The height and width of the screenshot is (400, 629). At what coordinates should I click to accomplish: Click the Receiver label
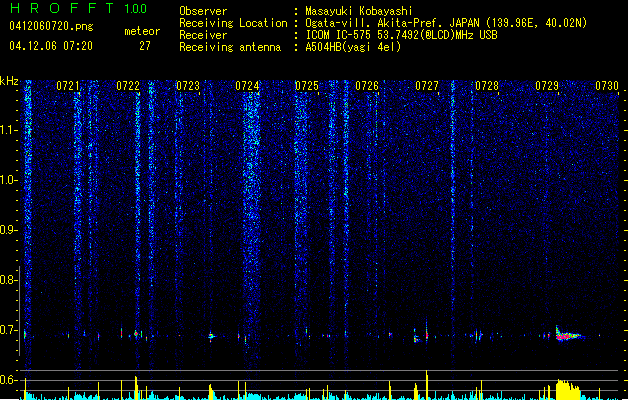coord(203,35)
